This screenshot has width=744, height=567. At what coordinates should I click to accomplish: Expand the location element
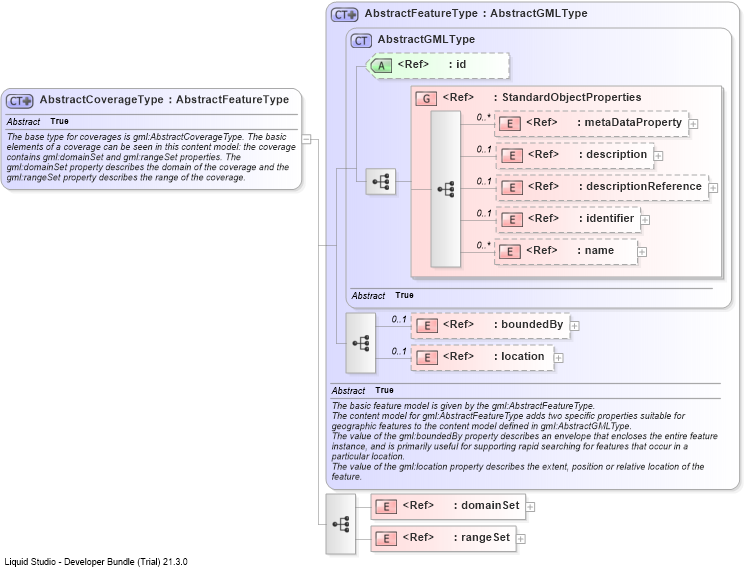tap(558, 358)
